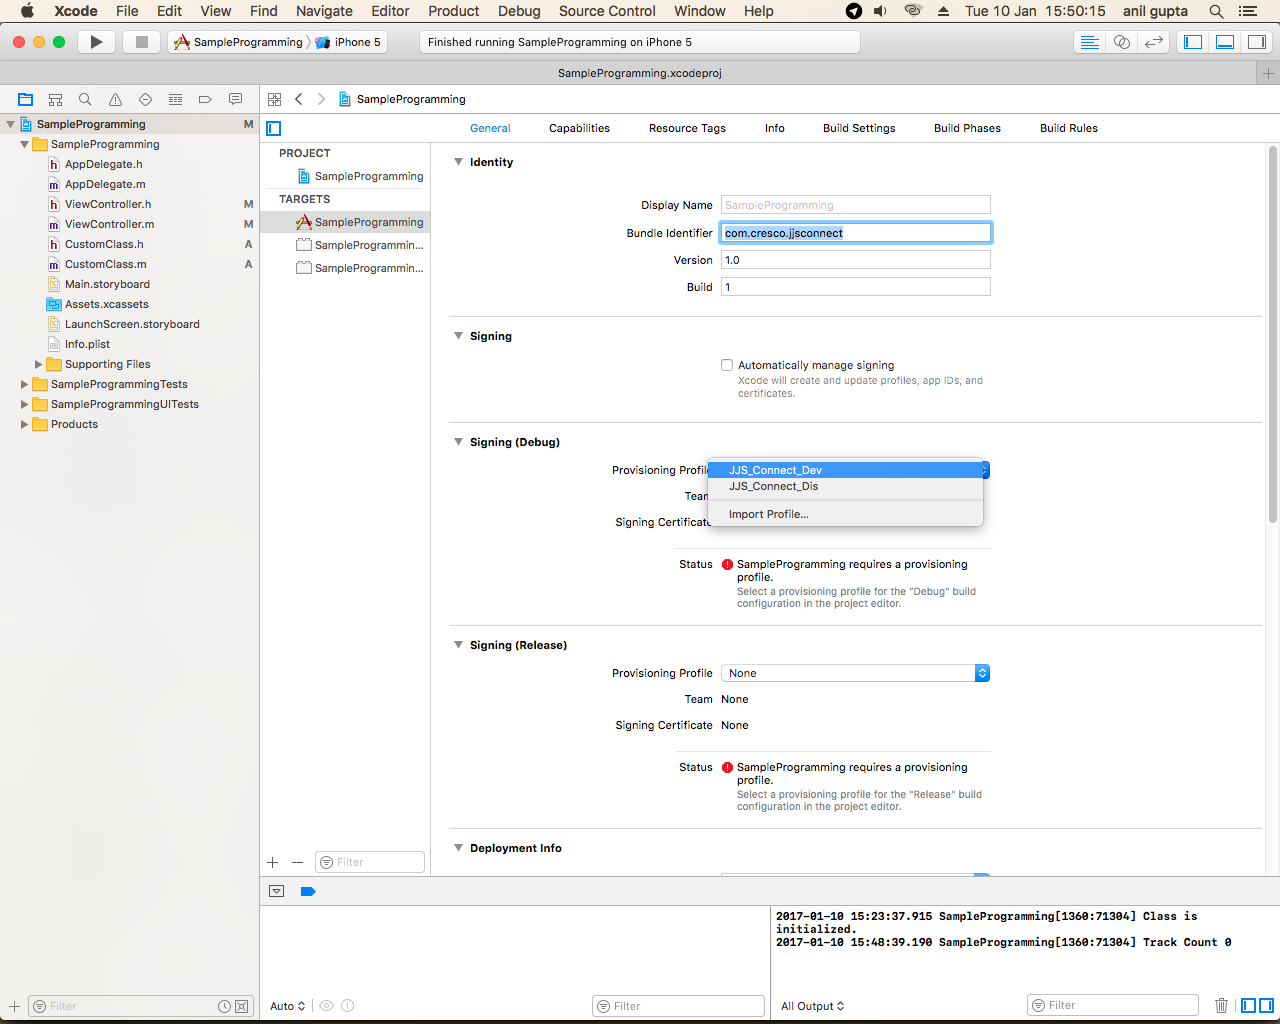The image size is (1280, 1024).
Task: Toggle the Utilities panel
Action: point(1256,42)
